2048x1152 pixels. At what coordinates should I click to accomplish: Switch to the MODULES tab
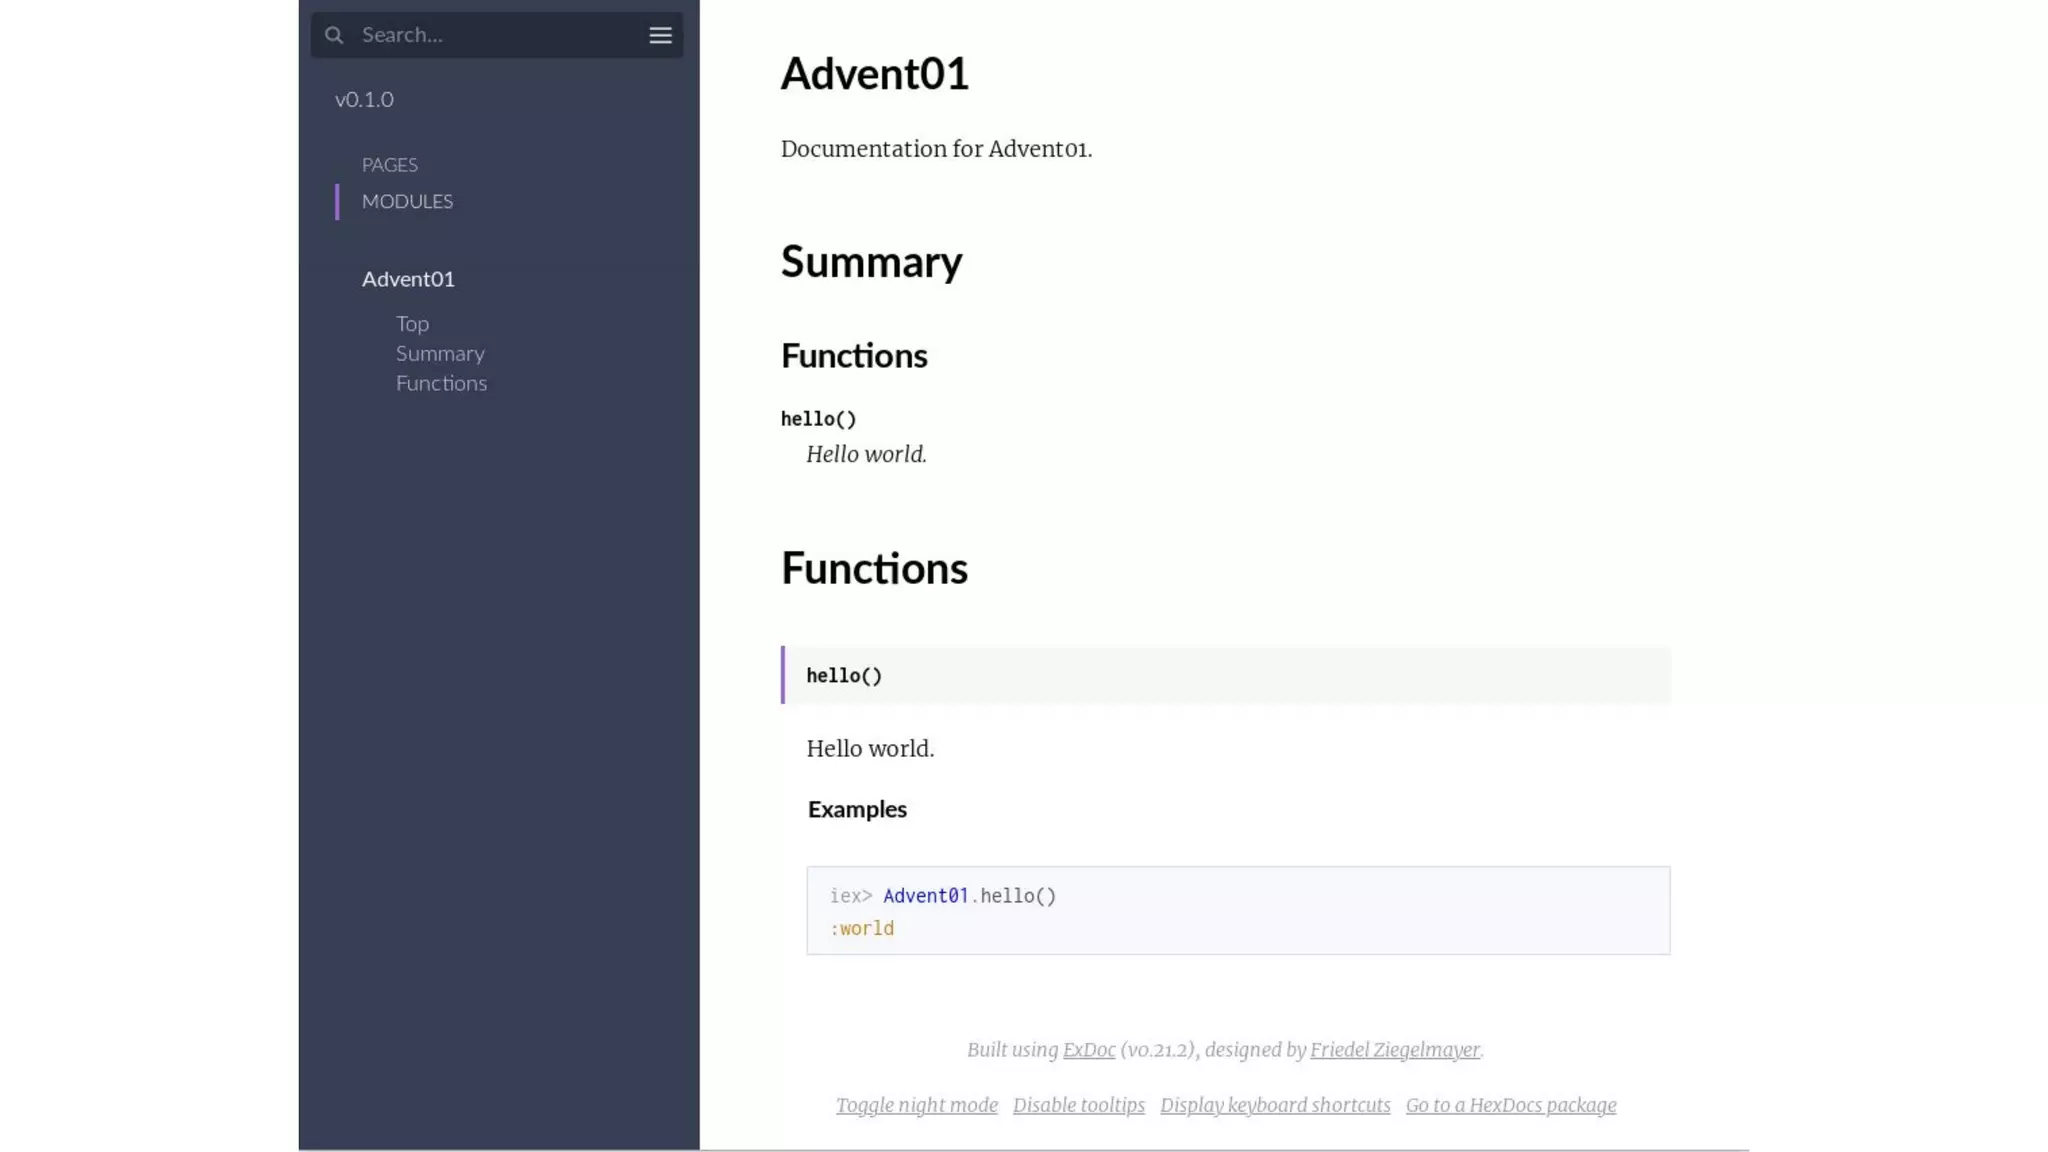407,201
